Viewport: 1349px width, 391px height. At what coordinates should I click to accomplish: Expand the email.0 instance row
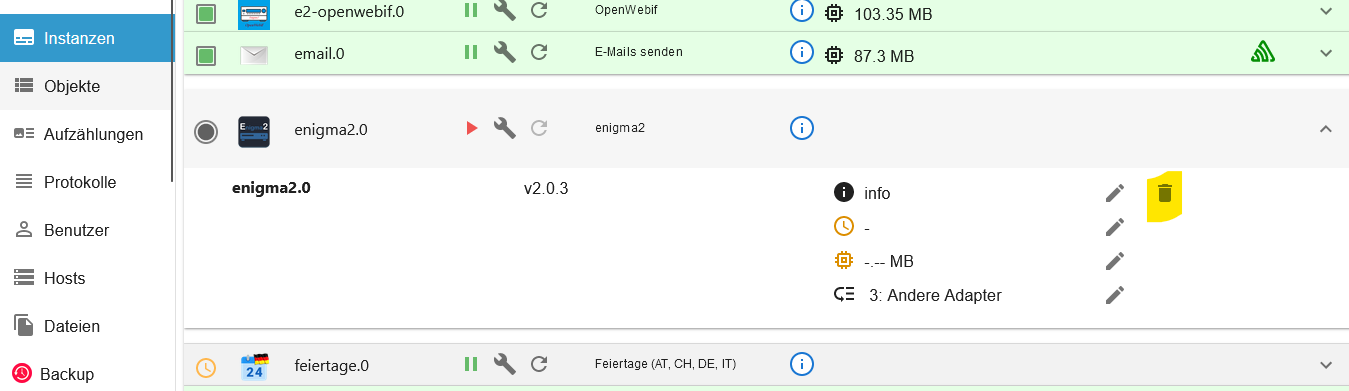1326,52
